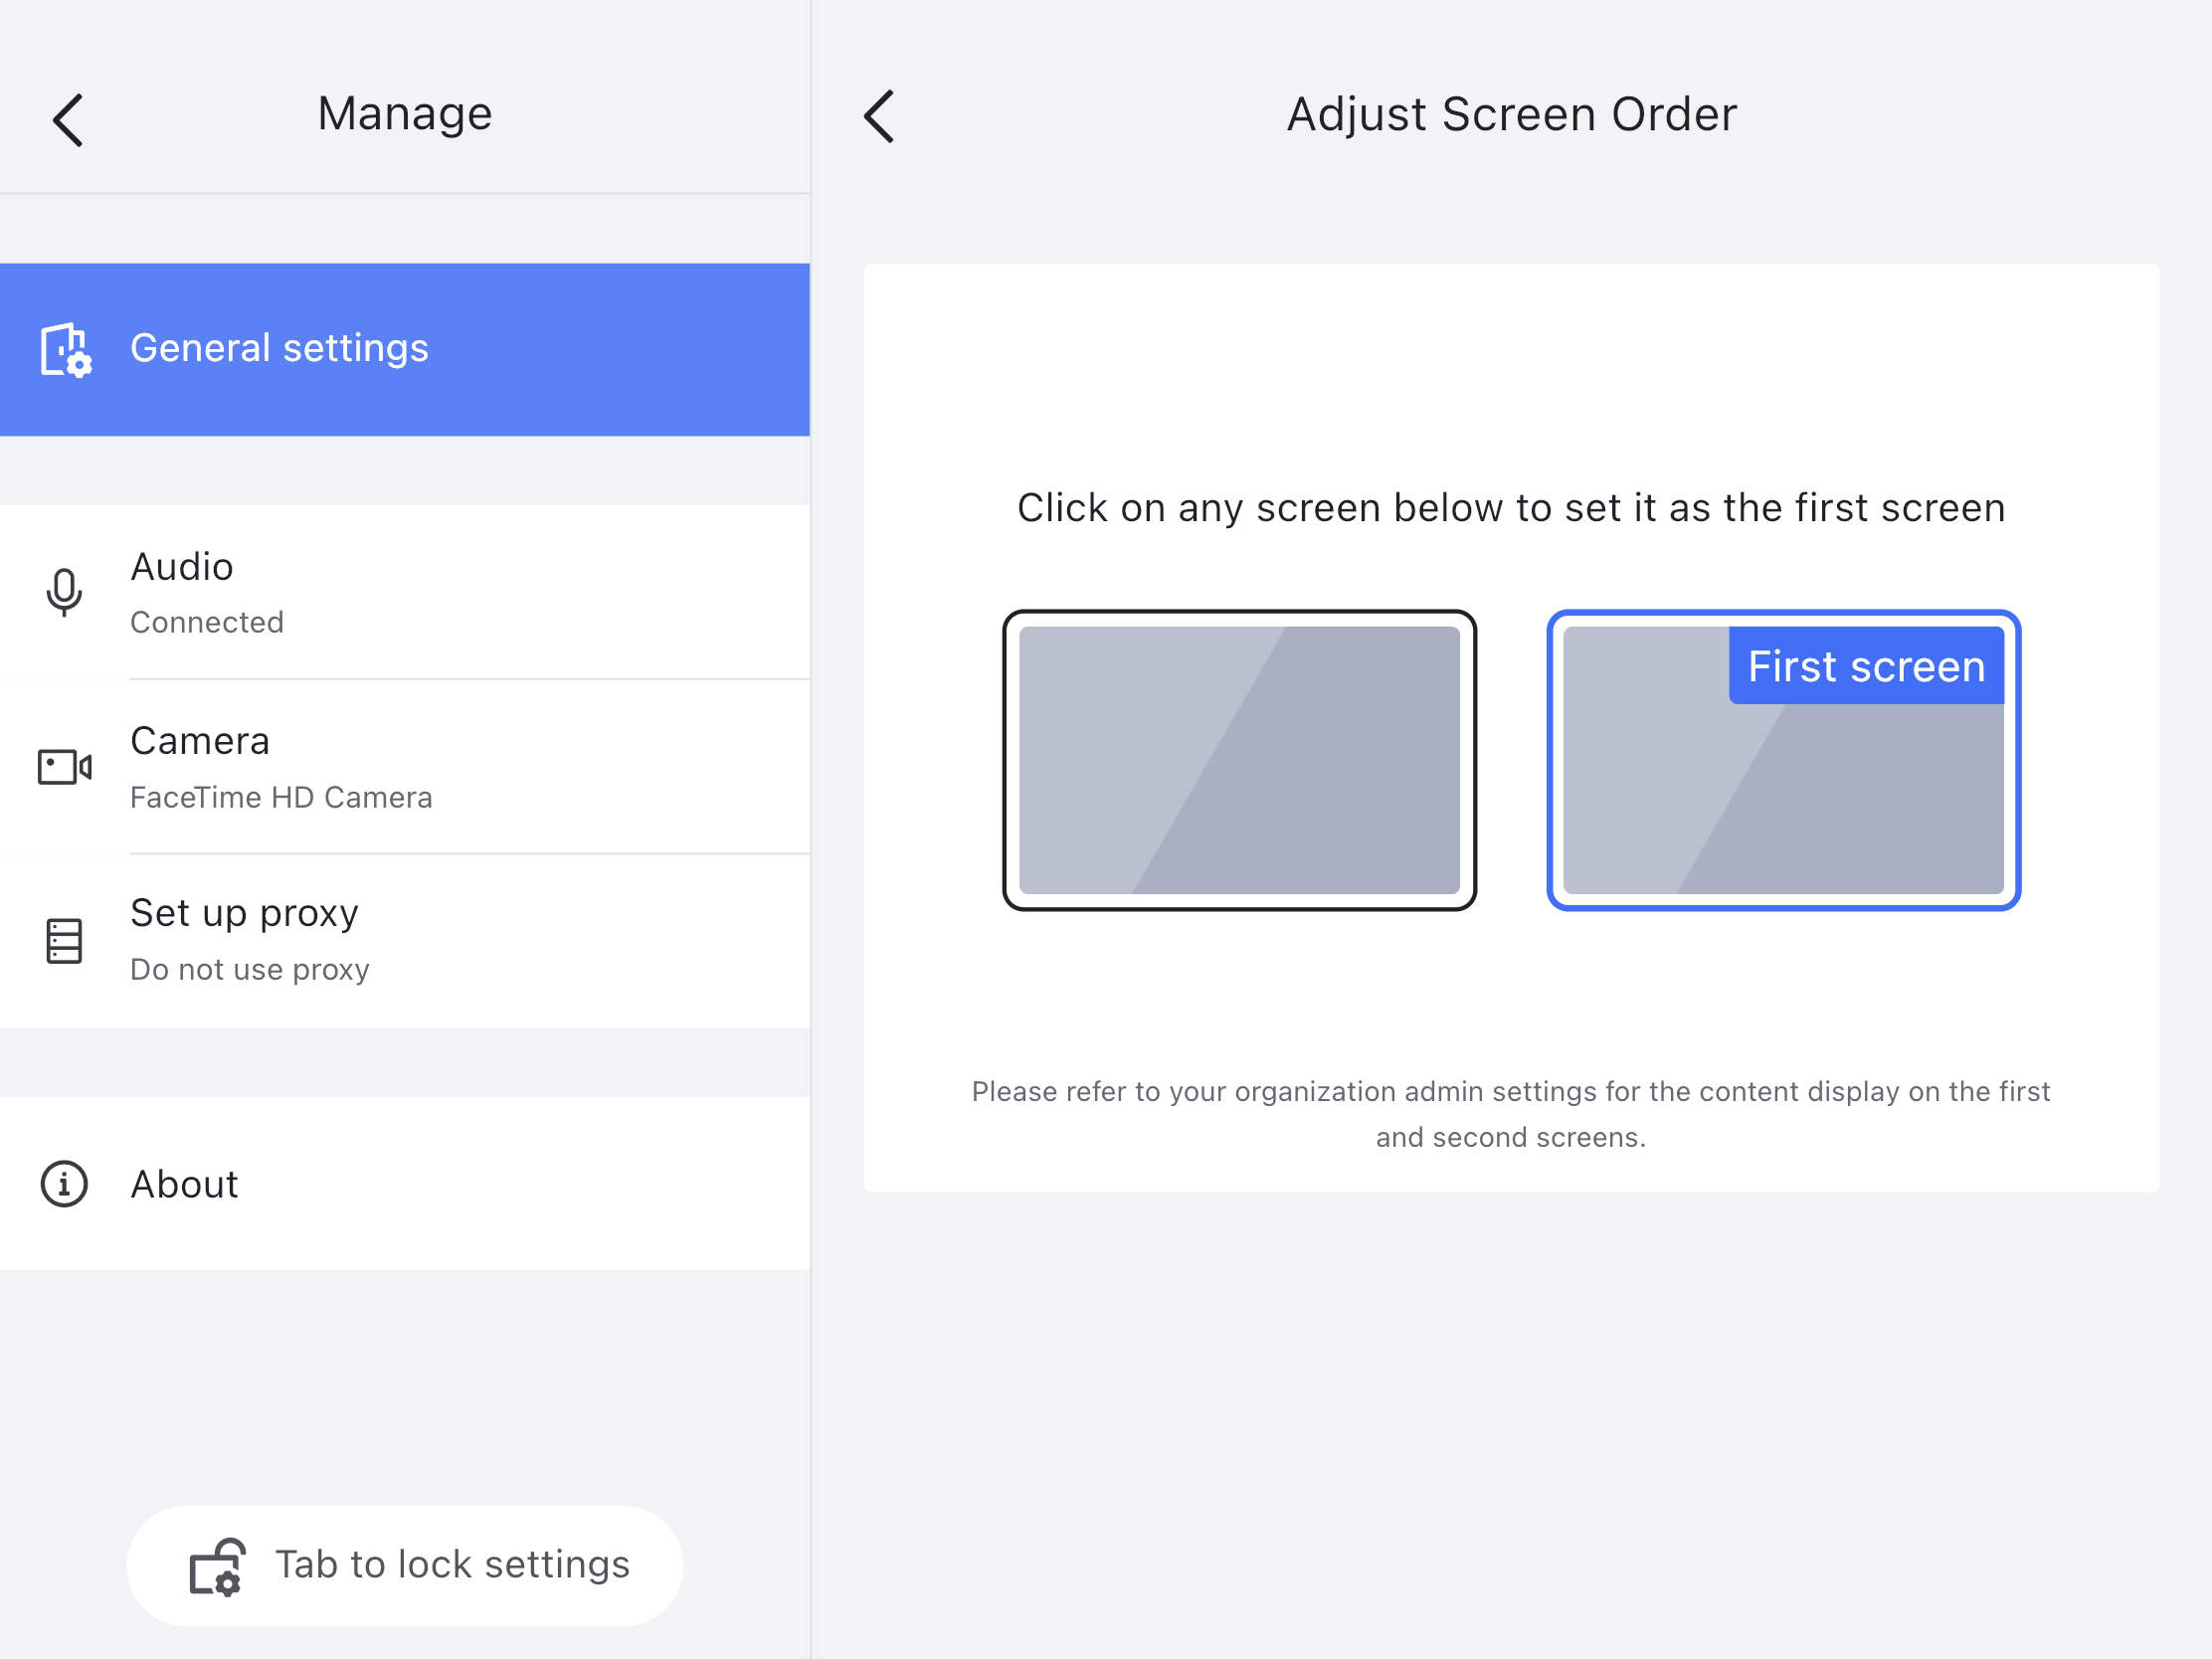Click the 'Connected' audio status text
Image resolution: width=2212 pixels, height=1659 pixels.
(x=207, y=622)
